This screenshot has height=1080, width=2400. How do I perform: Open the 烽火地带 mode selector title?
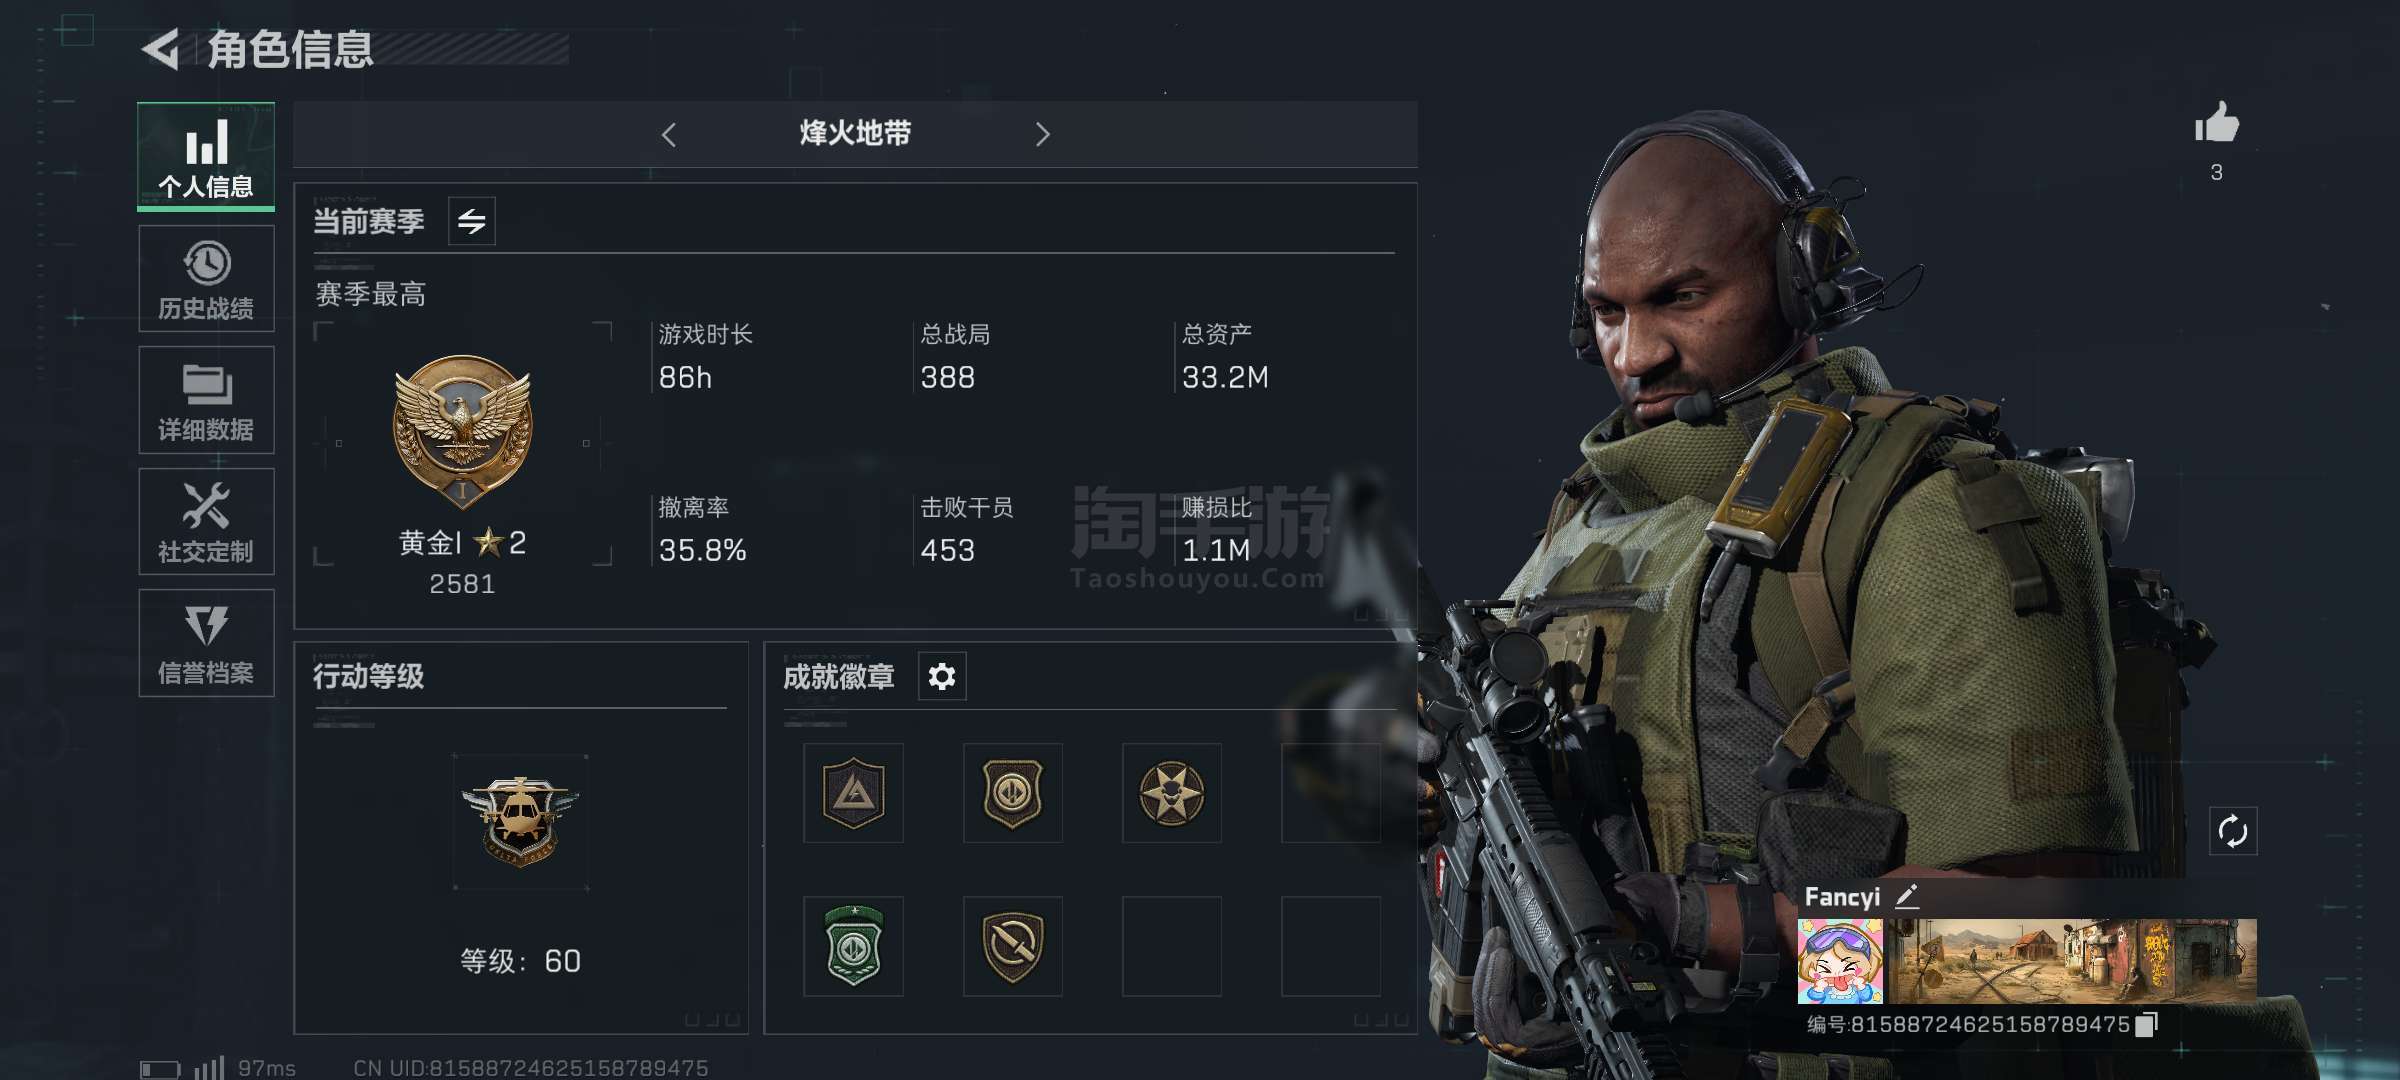point(855,133)
